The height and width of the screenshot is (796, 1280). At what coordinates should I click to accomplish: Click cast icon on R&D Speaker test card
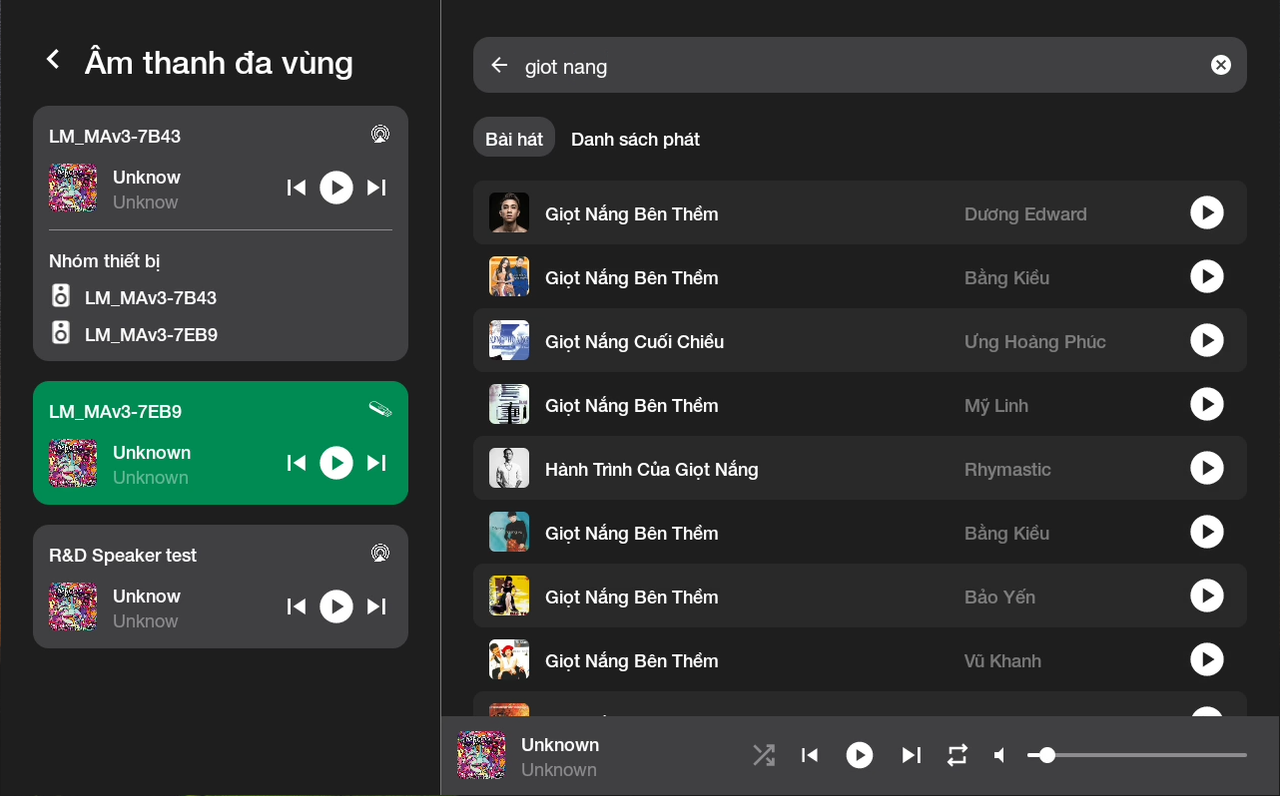[x=380, y=553]
